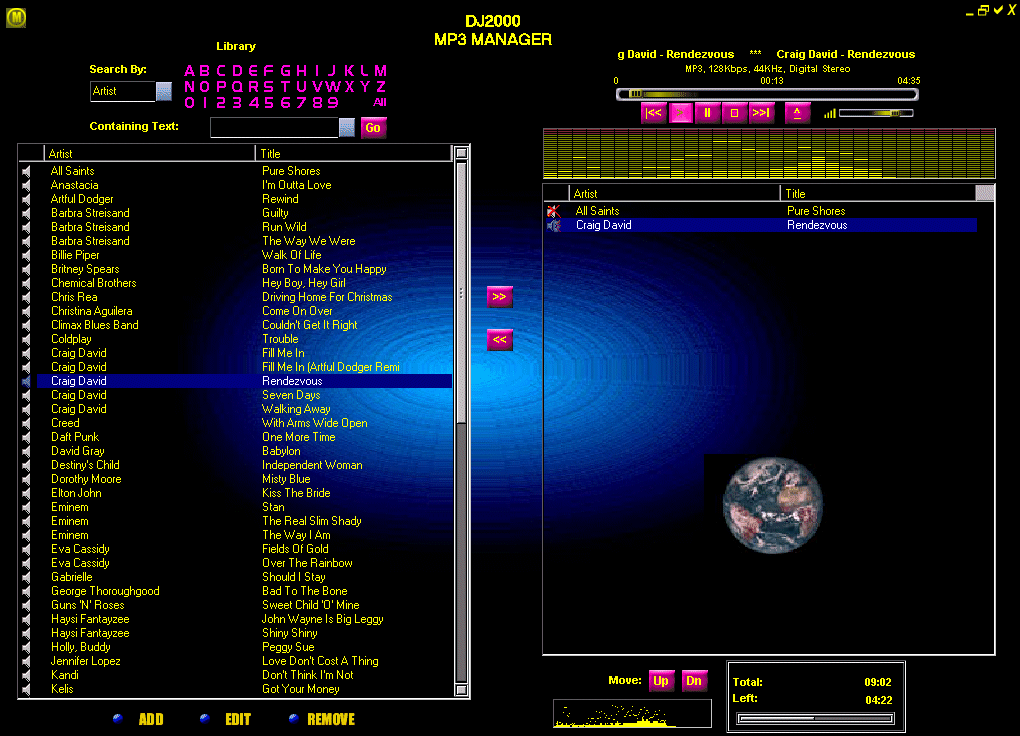Click the Go search button

tap(373, 128)
